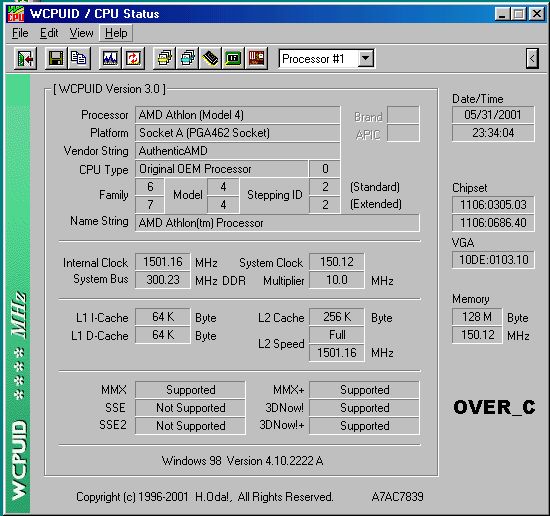Click the SSE 'Not Supported' field
This screenshot has width=550, height=516.
tap(190, 408)
